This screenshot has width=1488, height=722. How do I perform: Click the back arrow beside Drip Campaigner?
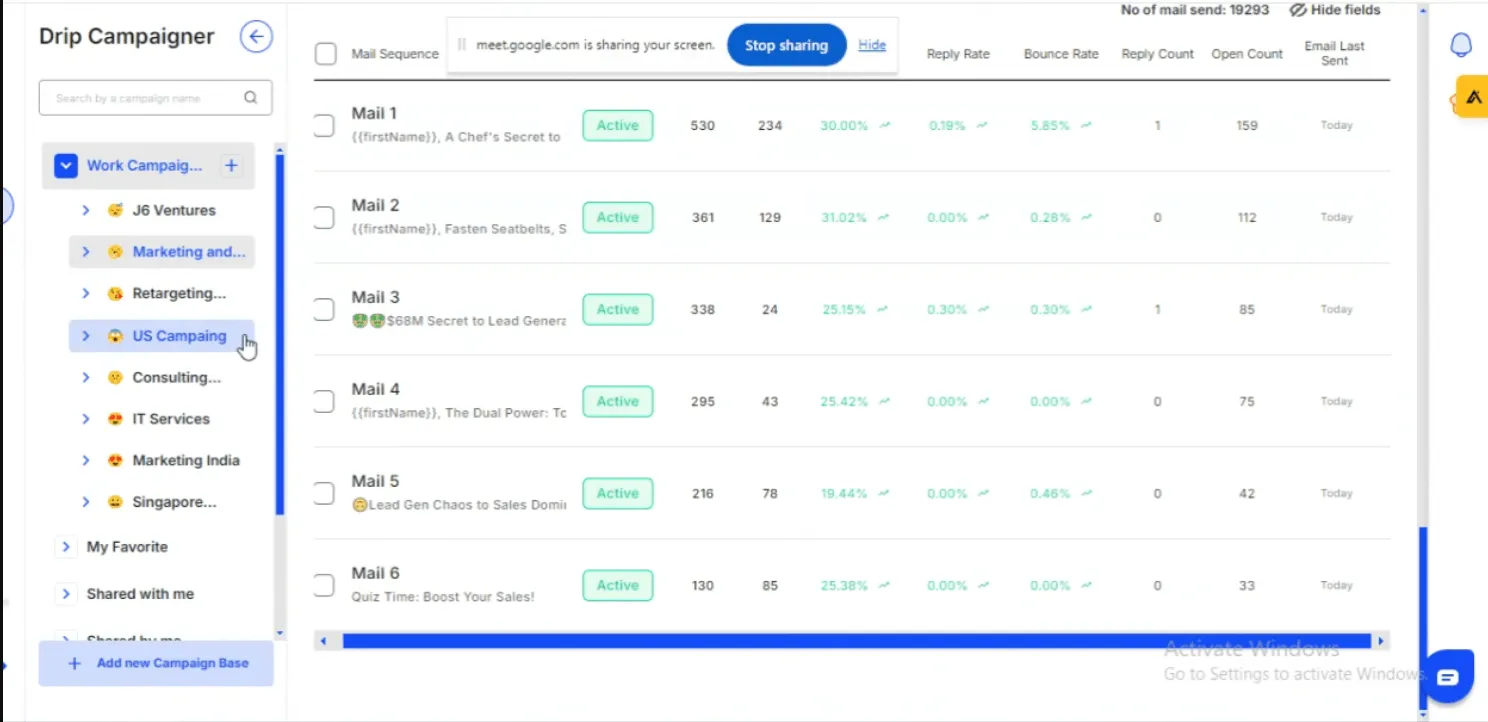256,36
